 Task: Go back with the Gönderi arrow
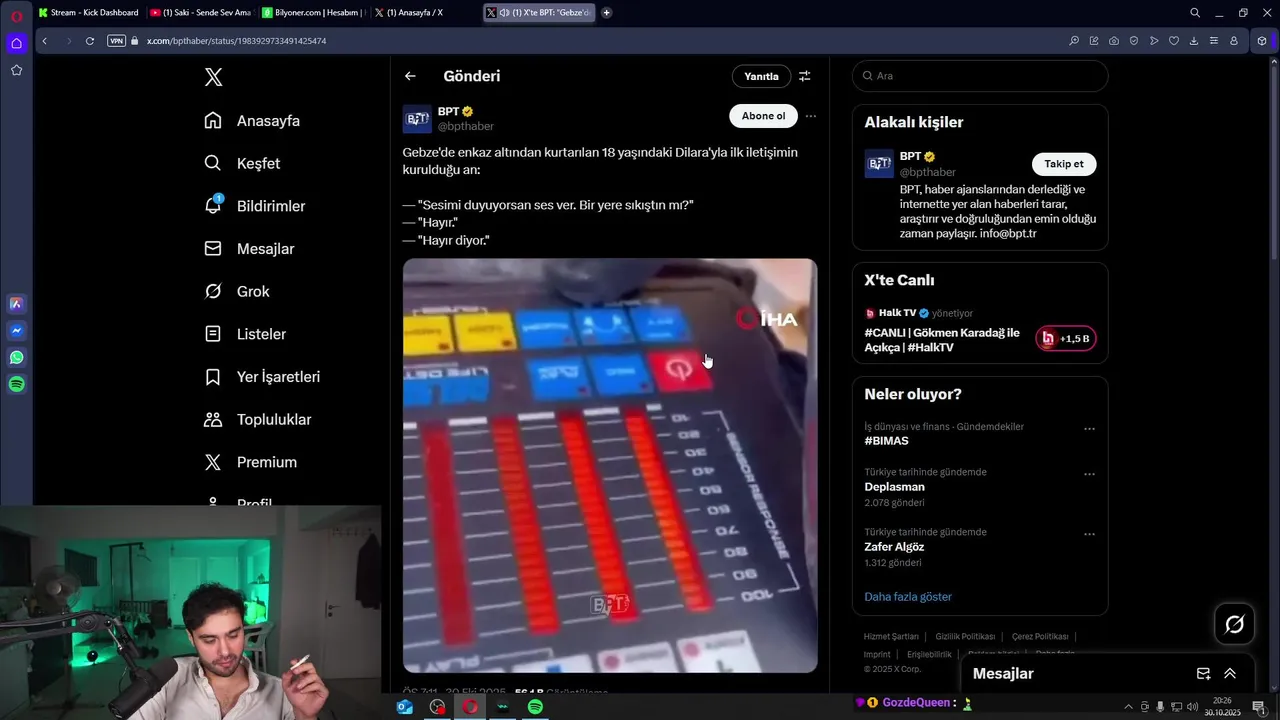point(410,76)
